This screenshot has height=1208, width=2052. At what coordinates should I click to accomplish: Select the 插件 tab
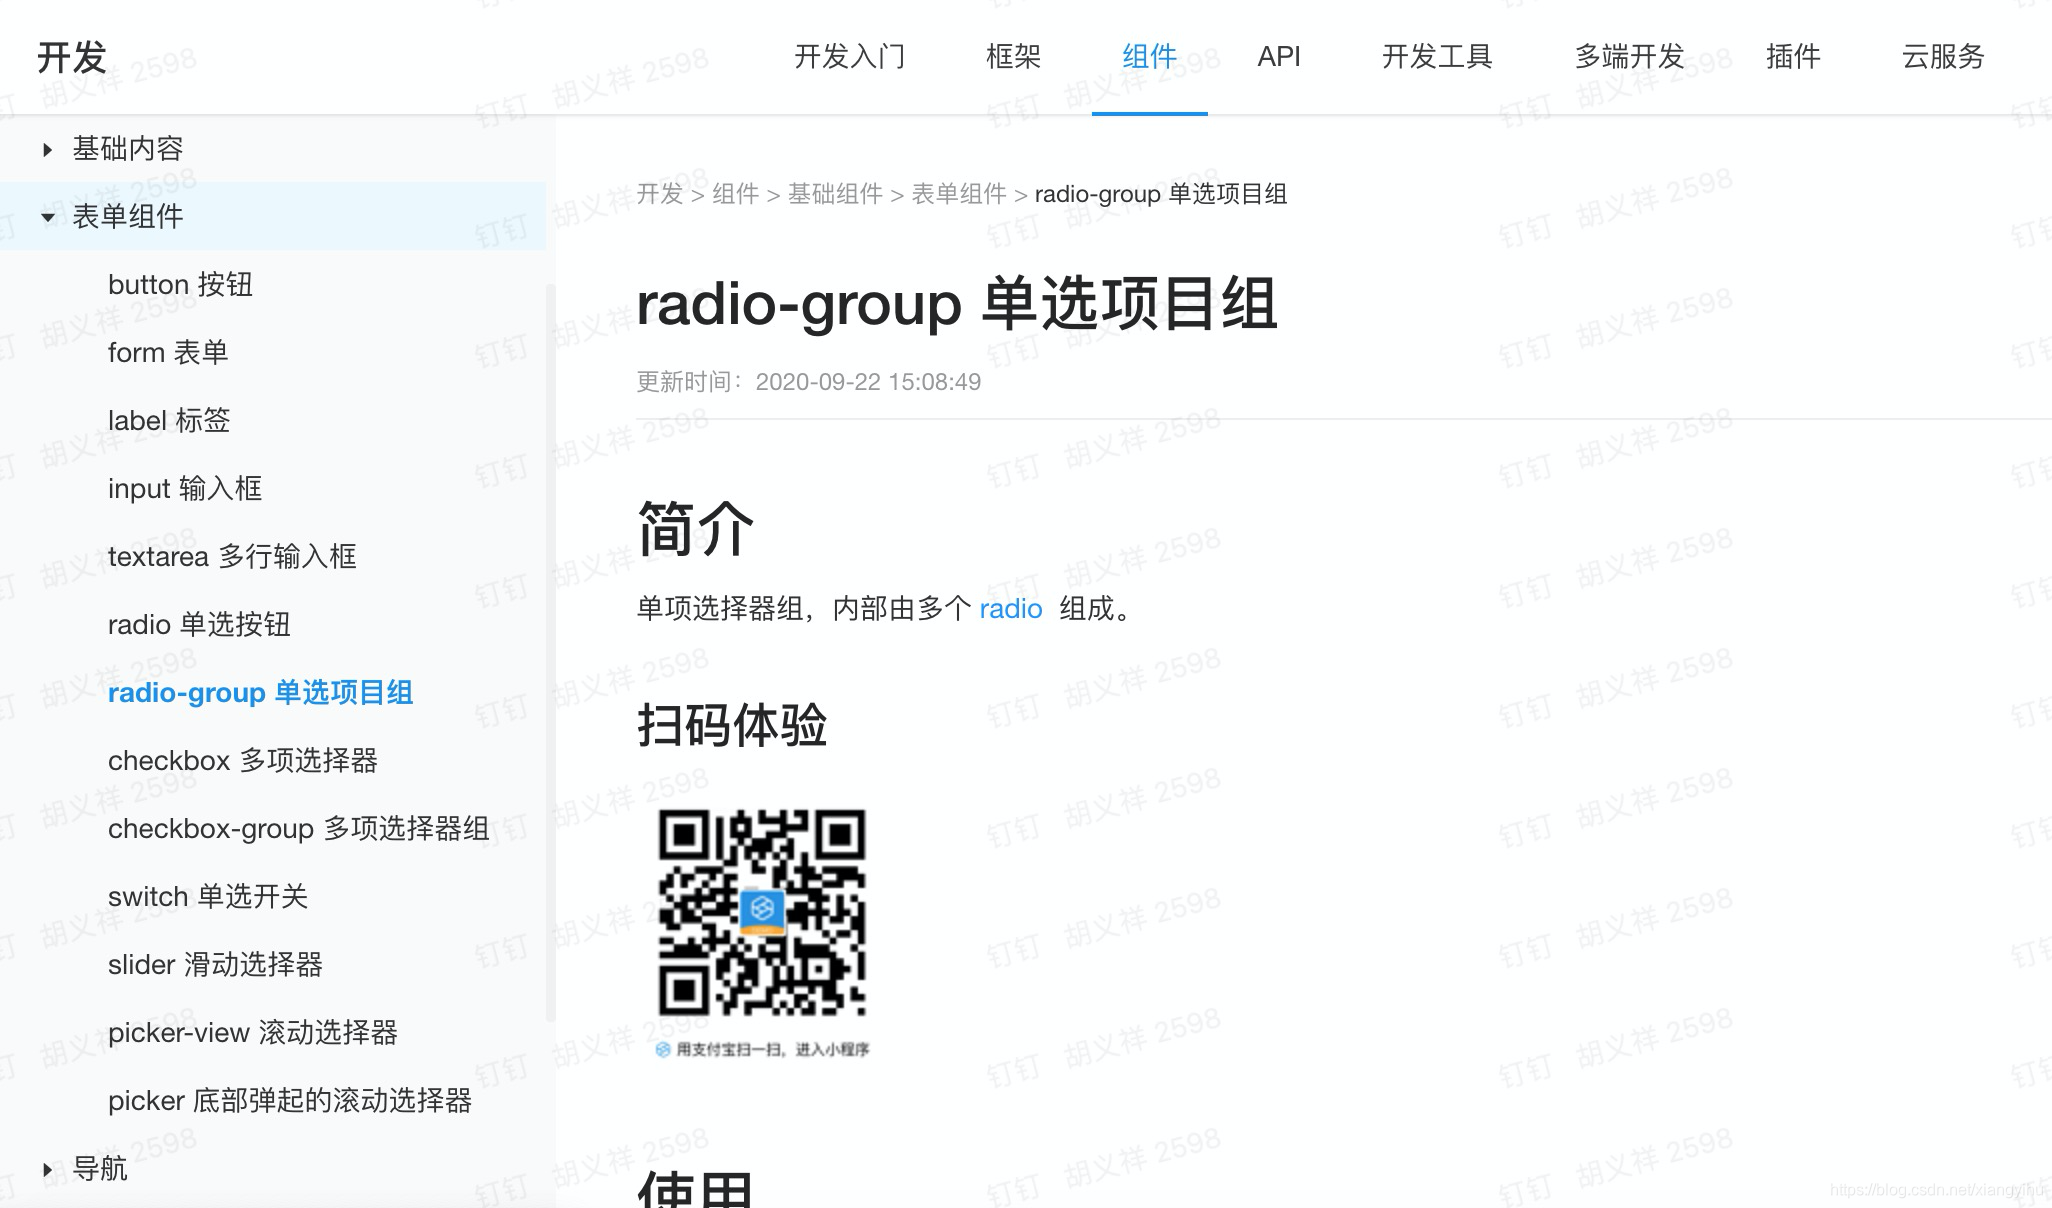1793,57
